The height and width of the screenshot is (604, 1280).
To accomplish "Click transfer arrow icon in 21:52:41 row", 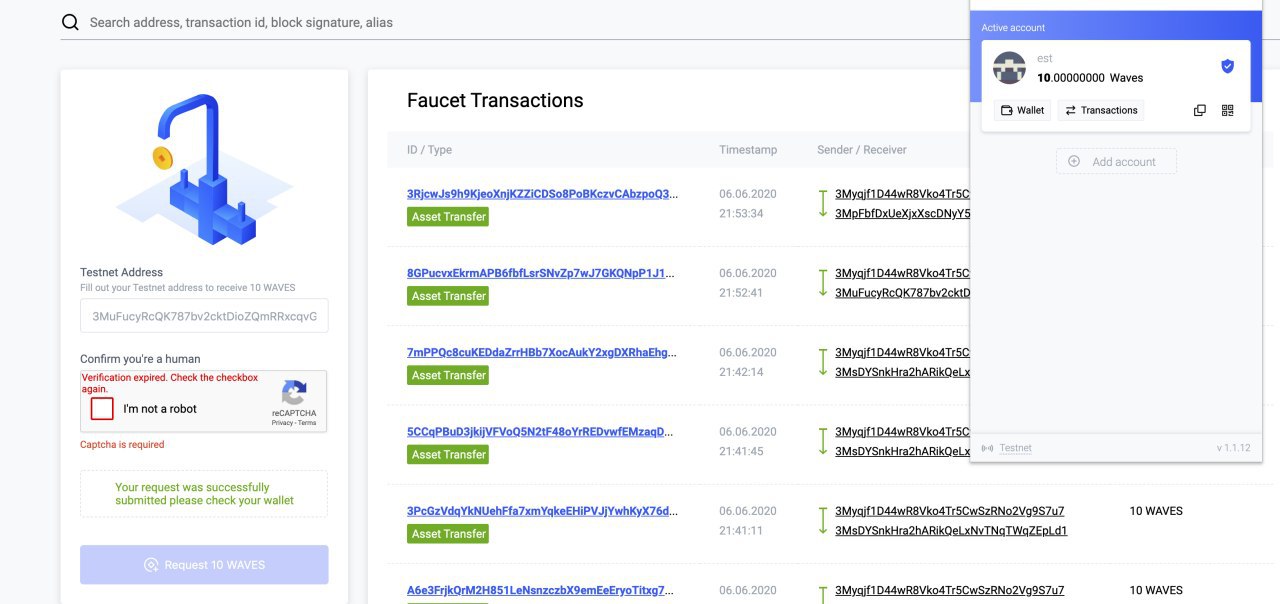I will (x=823, y=282).
